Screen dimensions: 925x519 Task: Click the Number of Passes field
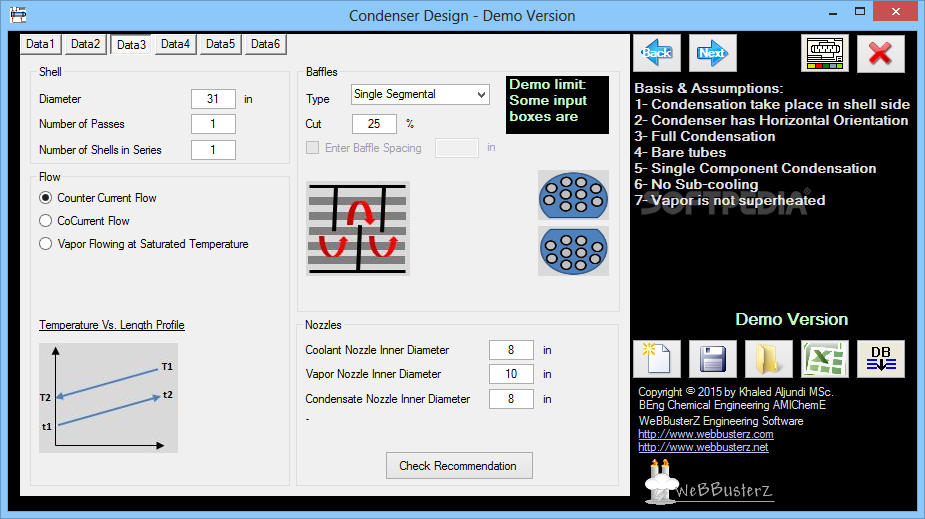tap(213, 124)
